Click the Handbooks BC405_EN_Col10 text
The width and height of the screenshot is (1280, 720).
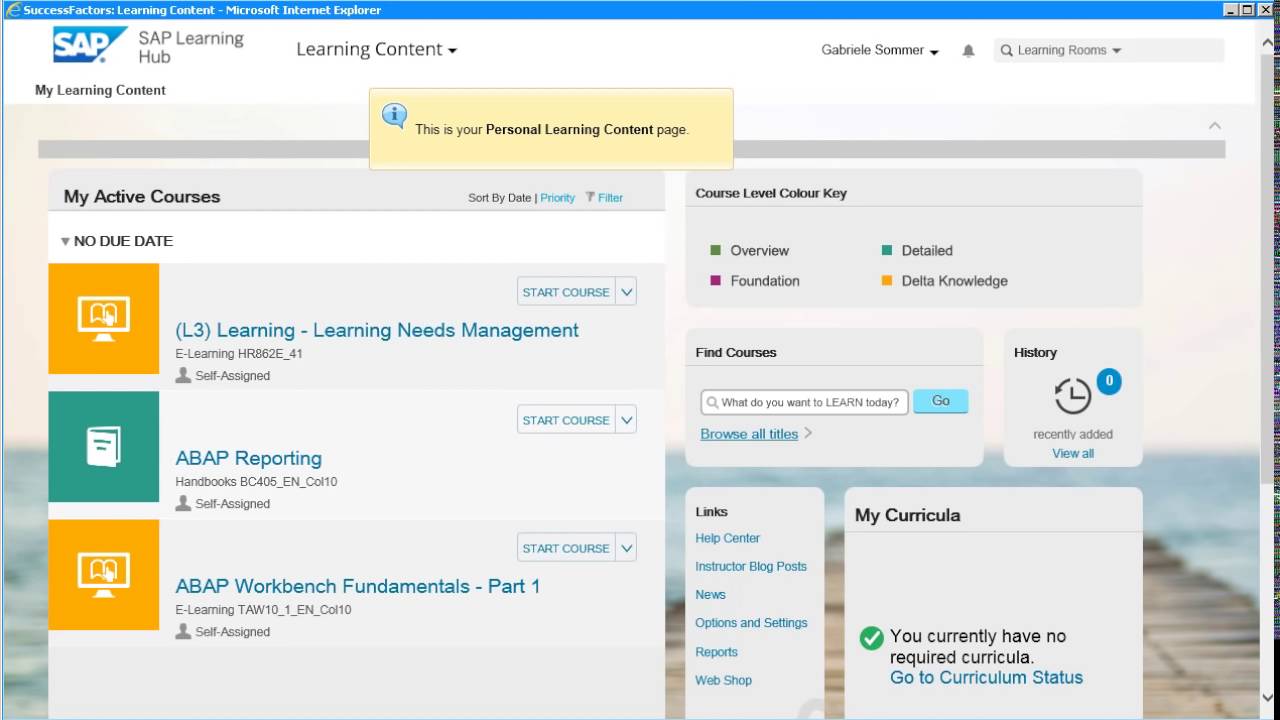256,482
